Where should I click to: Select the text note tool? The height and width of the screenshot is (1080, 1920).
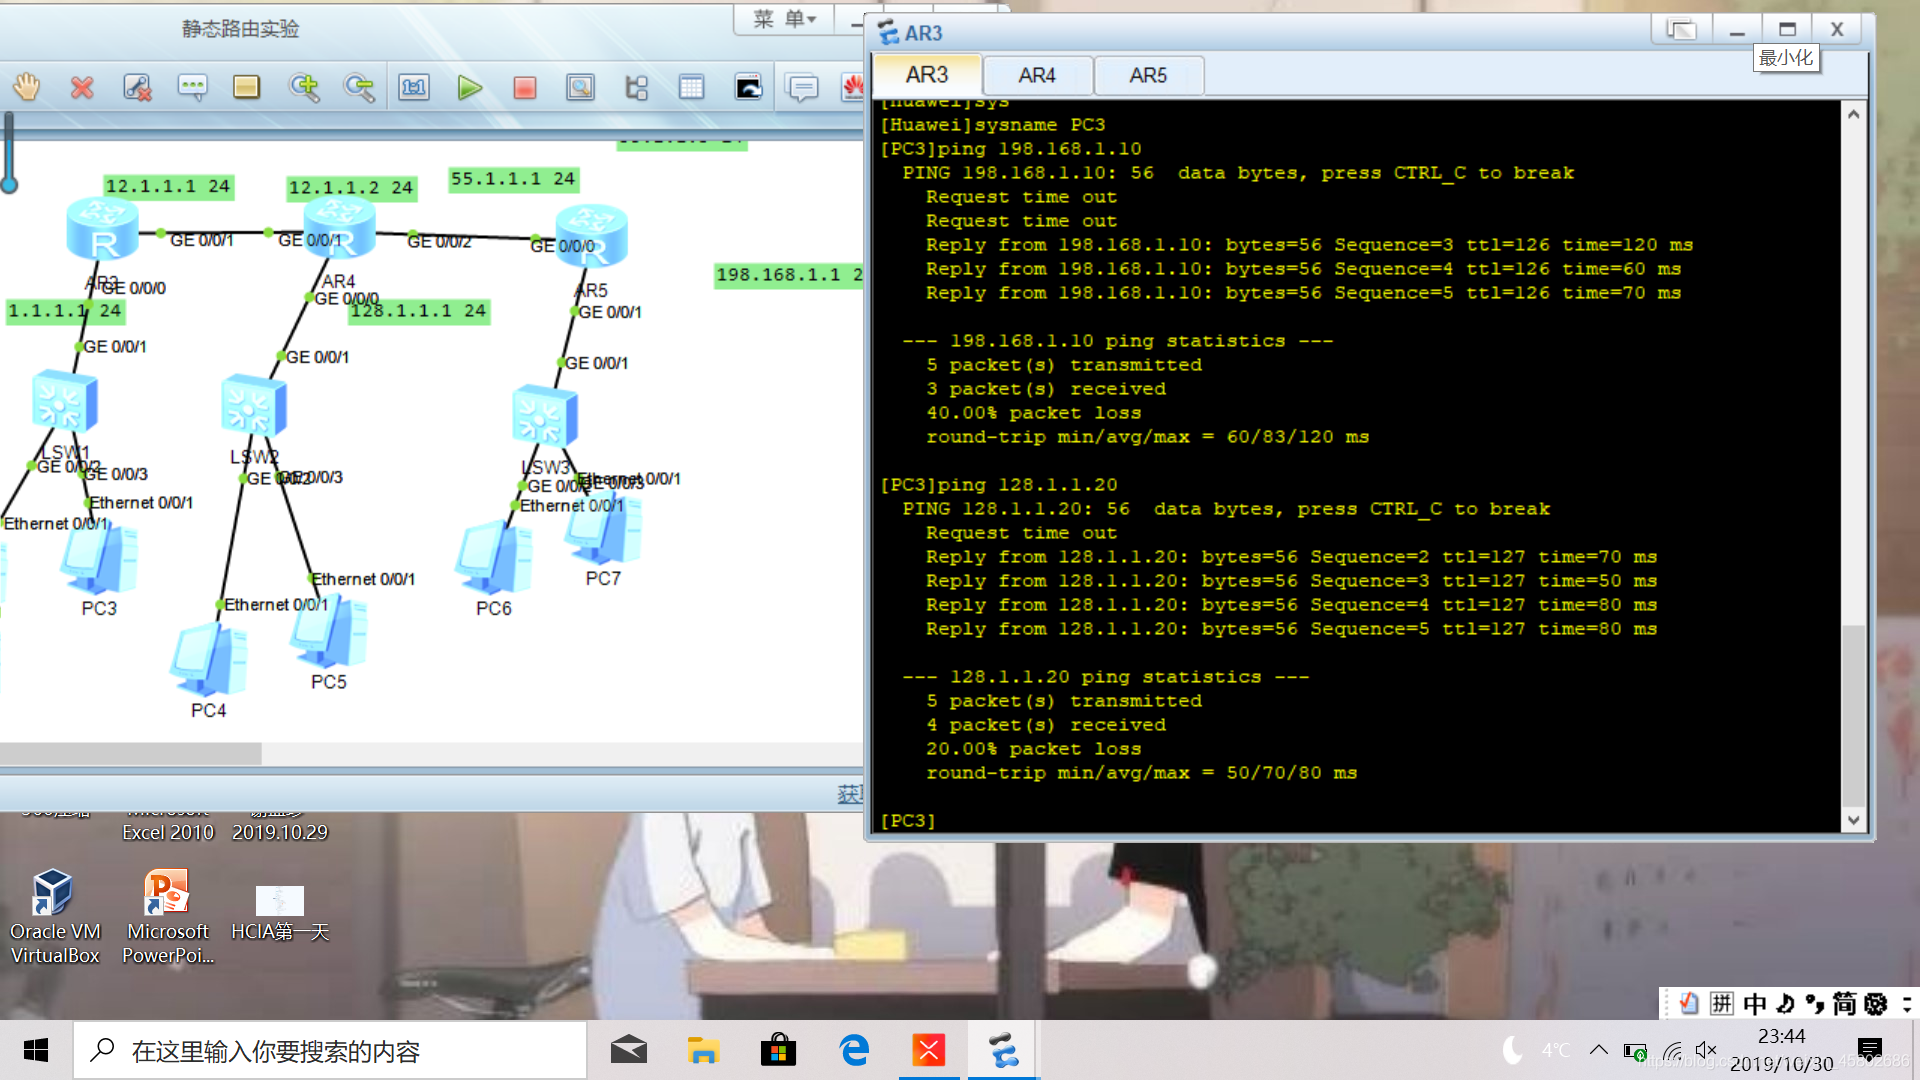click(x=192, y=88)
